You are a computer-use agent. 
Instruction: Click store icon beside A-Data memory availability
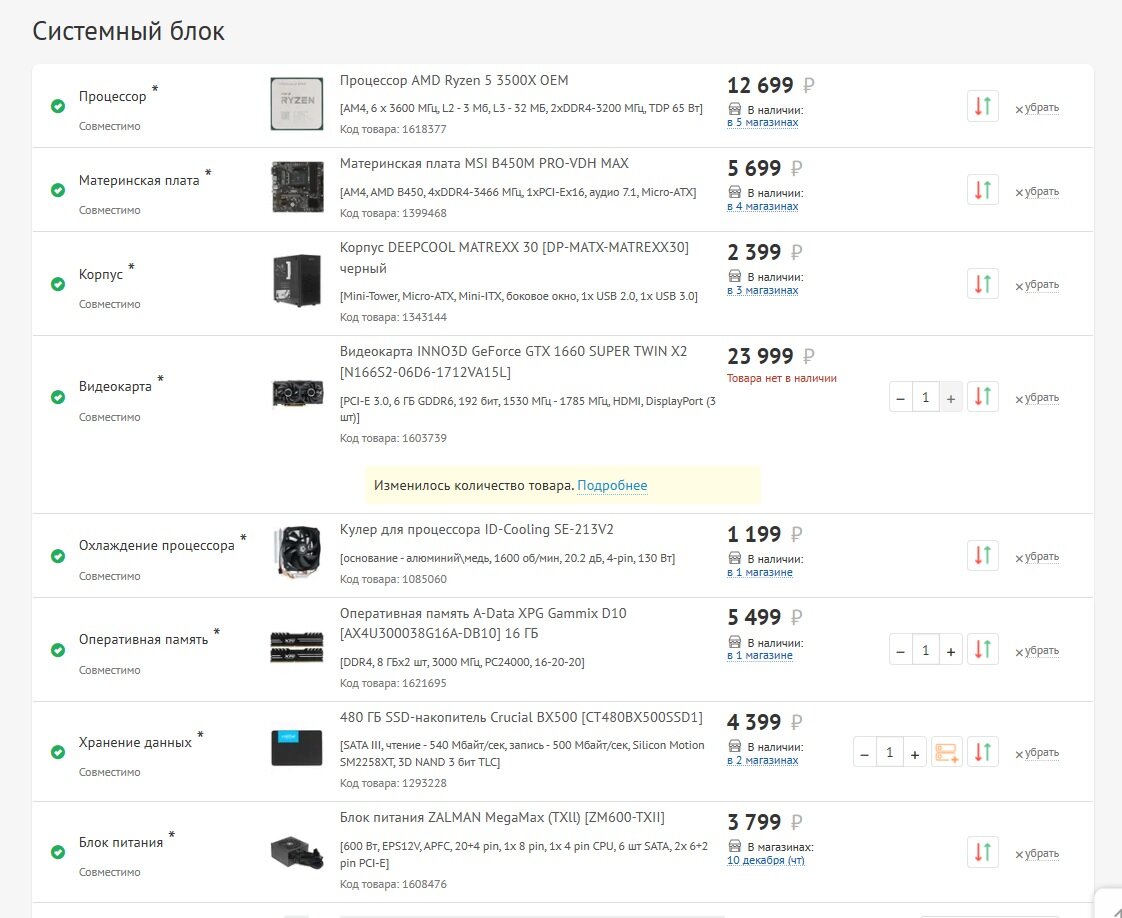click(734, 642)
